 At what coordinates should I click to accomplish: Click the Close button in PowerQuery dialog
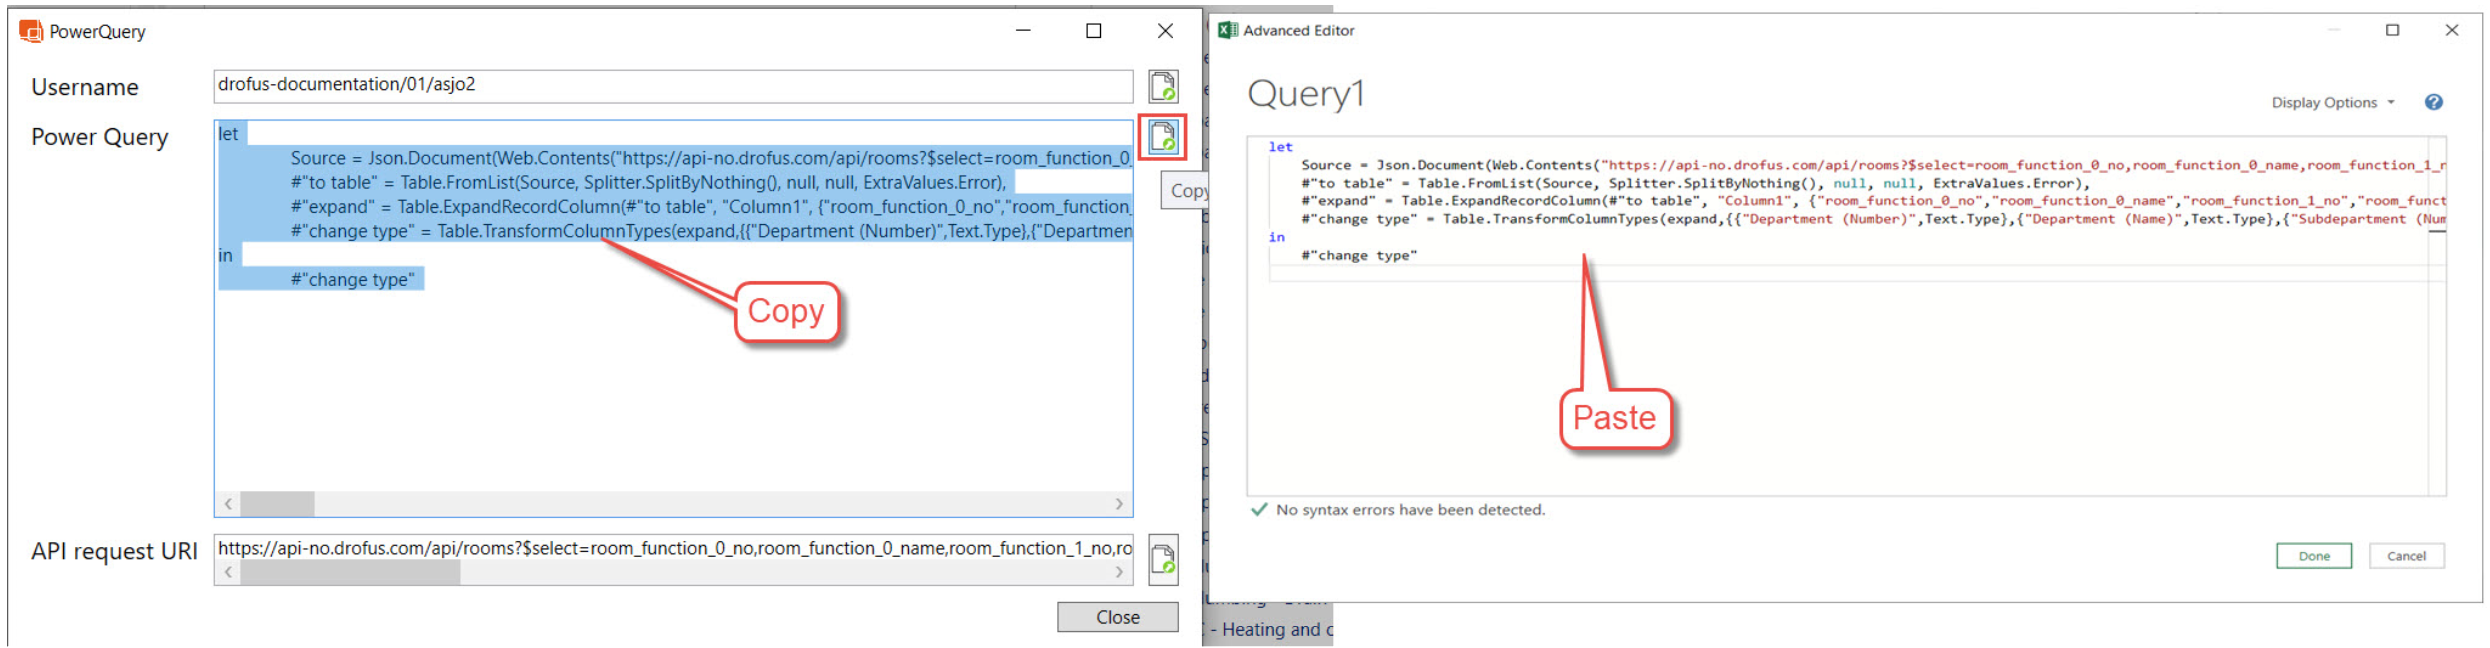(x=1117, y=617)
